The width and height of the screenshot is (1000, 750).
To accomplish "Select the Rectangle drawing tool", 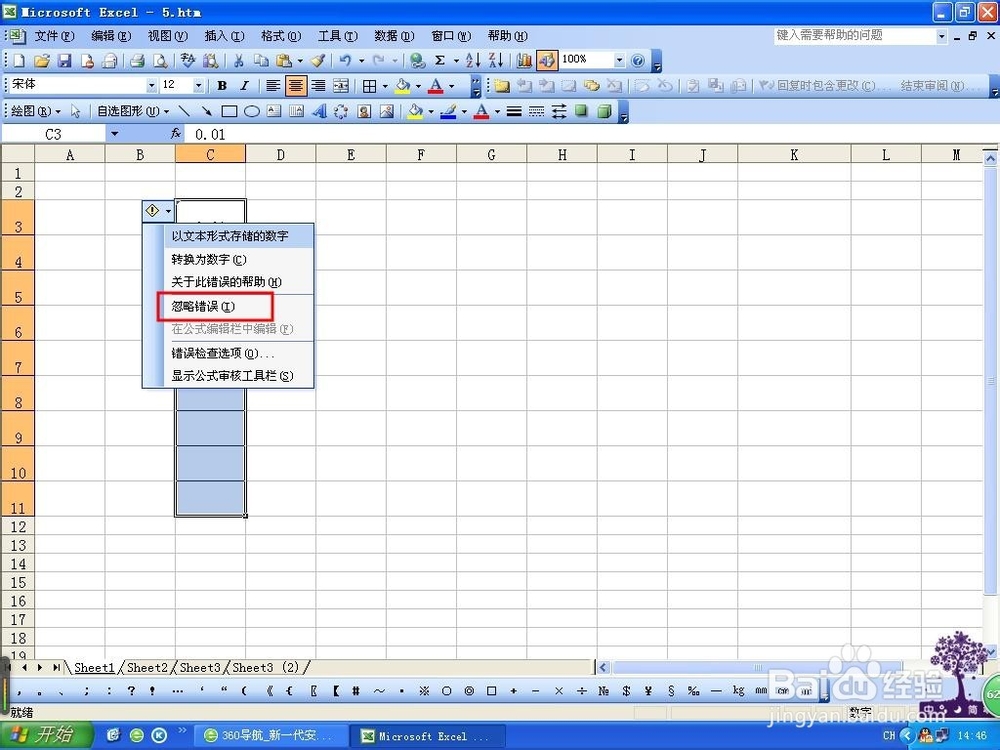I will pyautogui.click(x=229, y=112).
